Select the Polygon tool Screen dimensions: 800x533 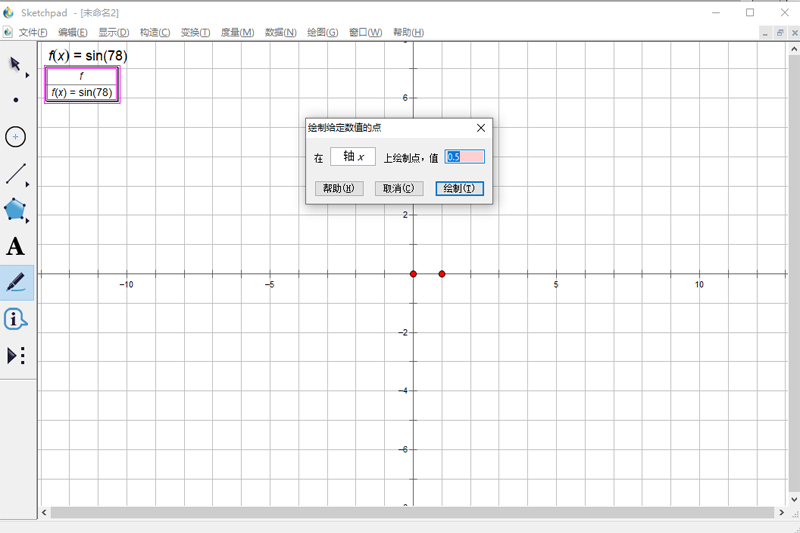click(16, 210)
